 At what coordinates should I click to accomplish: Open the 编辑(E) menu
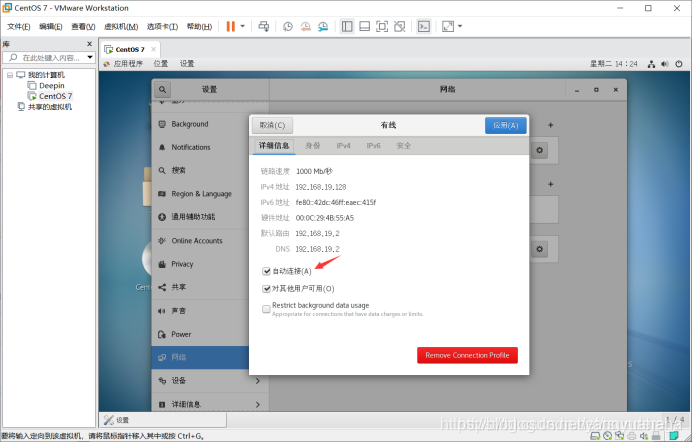(x=51, y=27)
